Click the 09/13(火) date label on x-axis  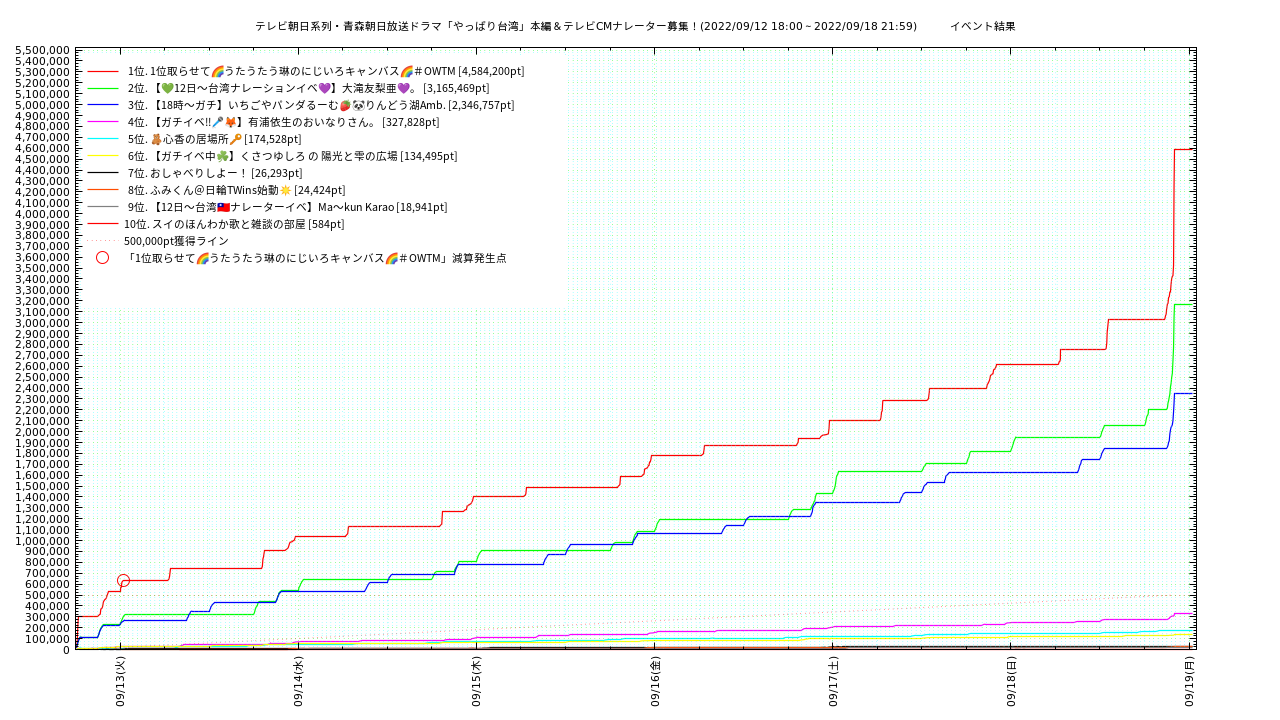point(120,682)
